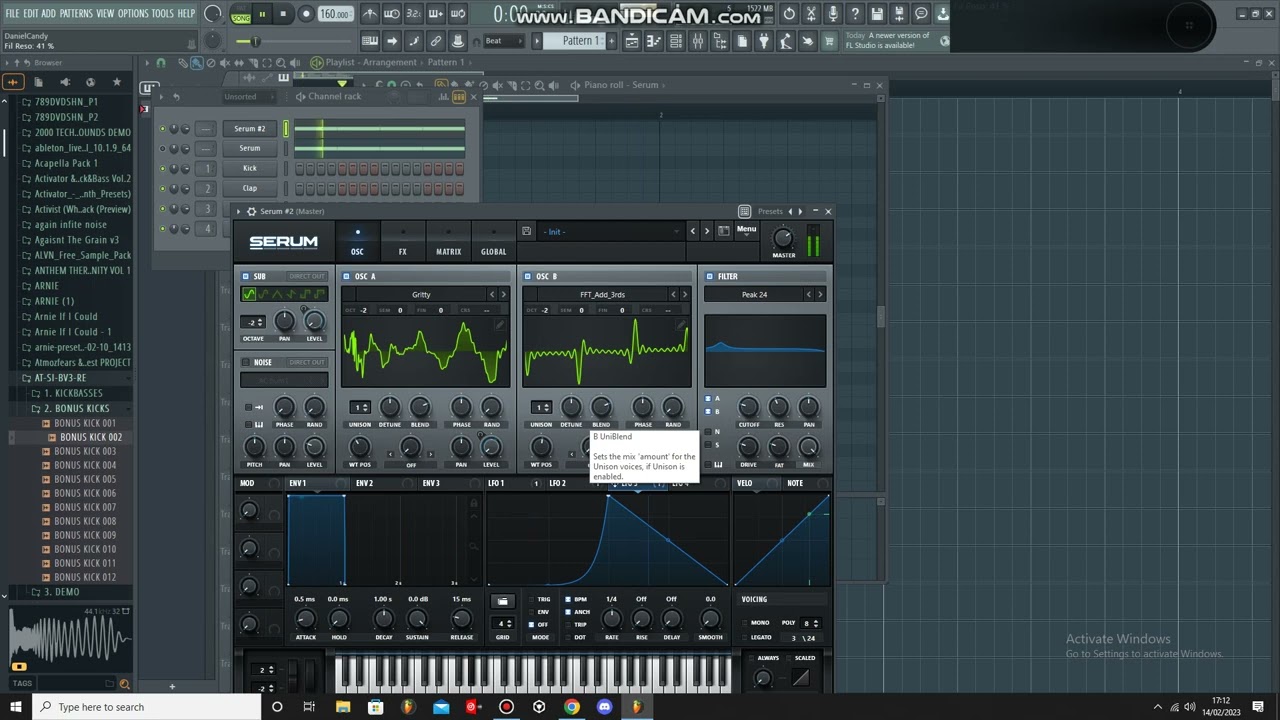Enable the MONO voicing checkbox
Viewport: 1280px width, 720px height.
(744, 622)
